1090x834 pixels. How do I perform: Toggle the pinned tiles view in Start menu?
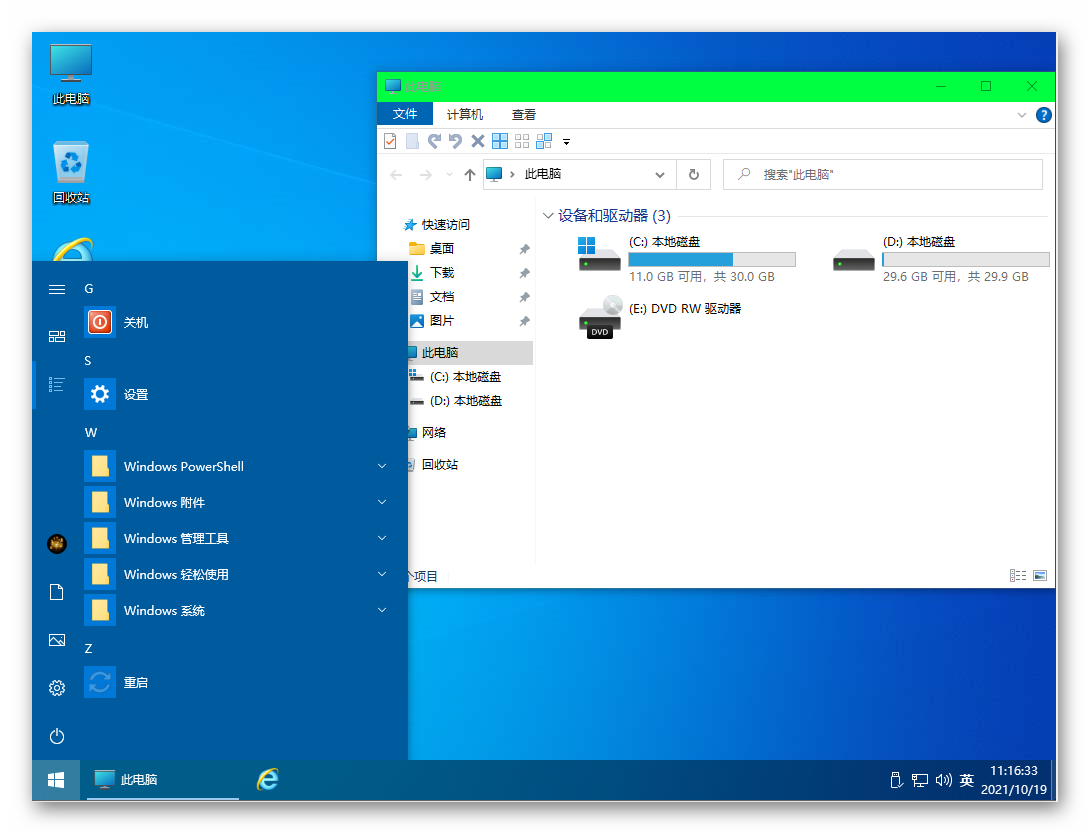pos(57,337)
